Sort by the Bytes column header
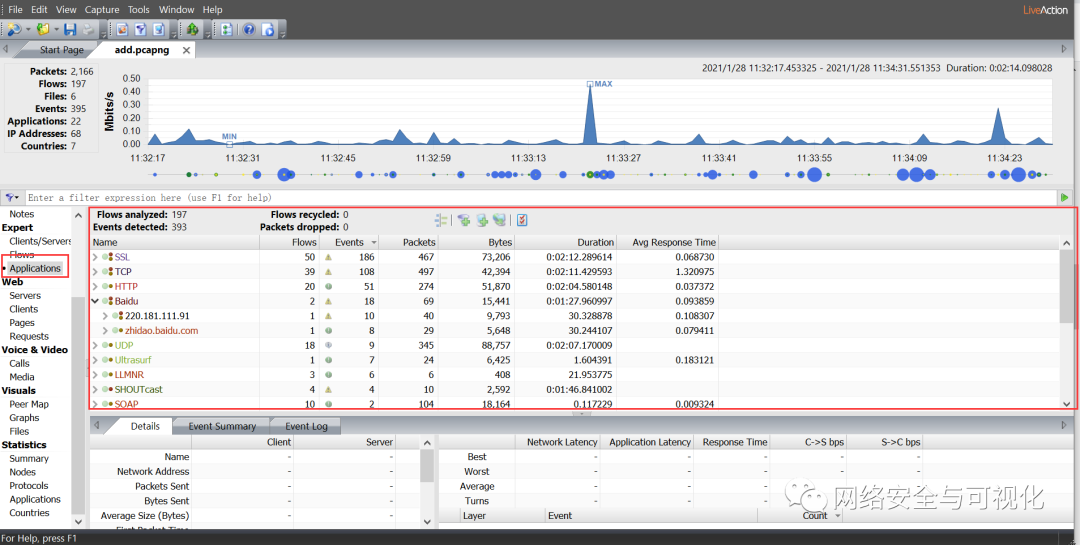The image size is (1080, 545). point(477,243)
